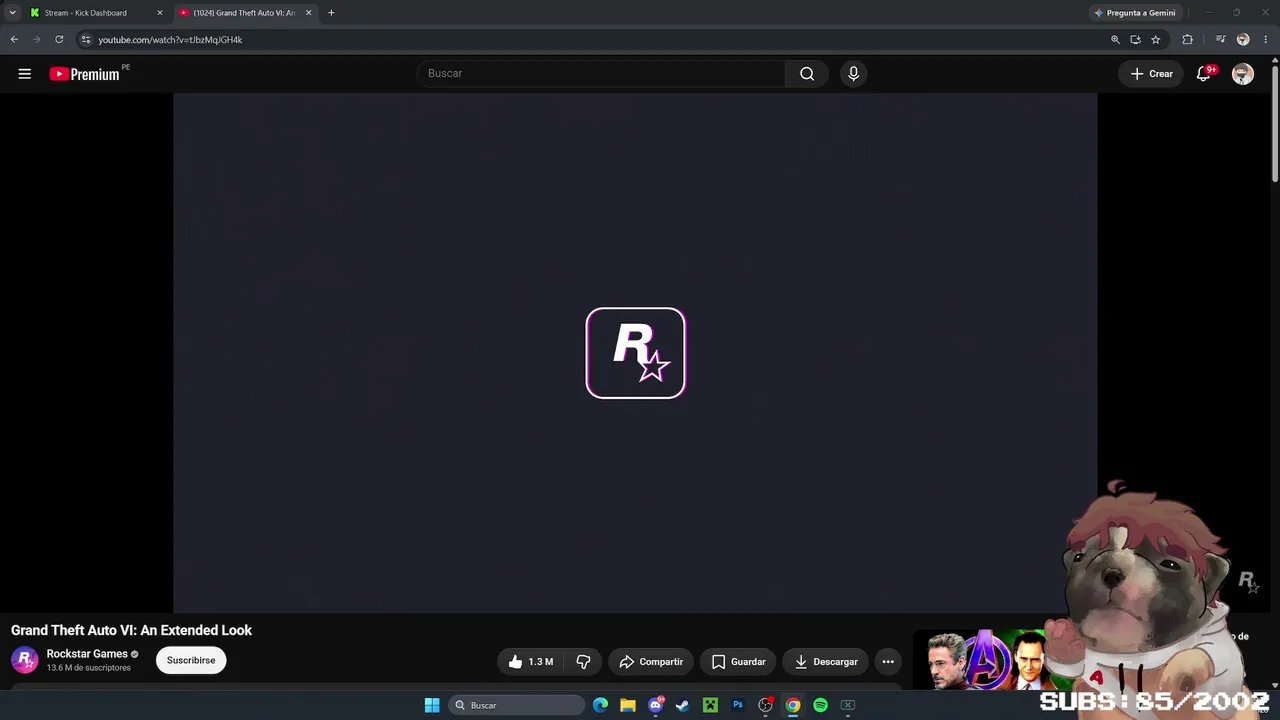Open Rockstar Games channel name link
Image resolution: width=1280 pixels, height=720 pixels.
tap(87, 654)
